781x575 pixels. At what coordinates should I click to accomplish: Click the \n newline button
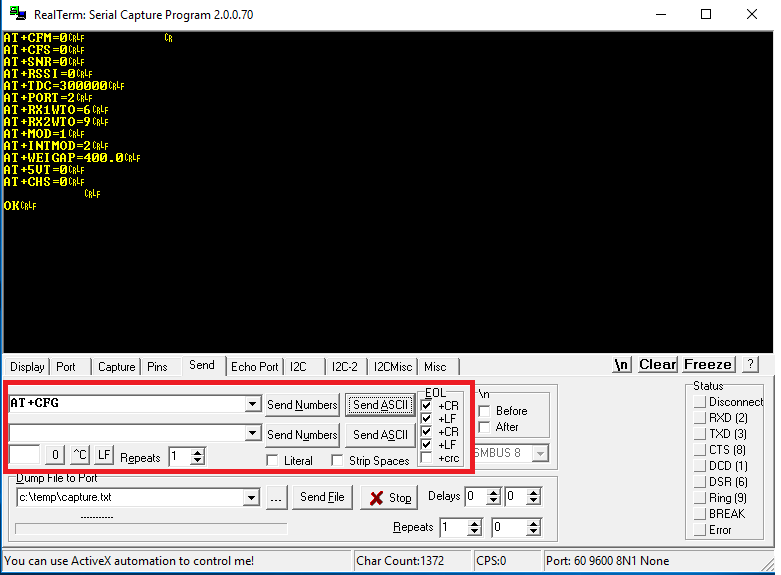point(622,365)
